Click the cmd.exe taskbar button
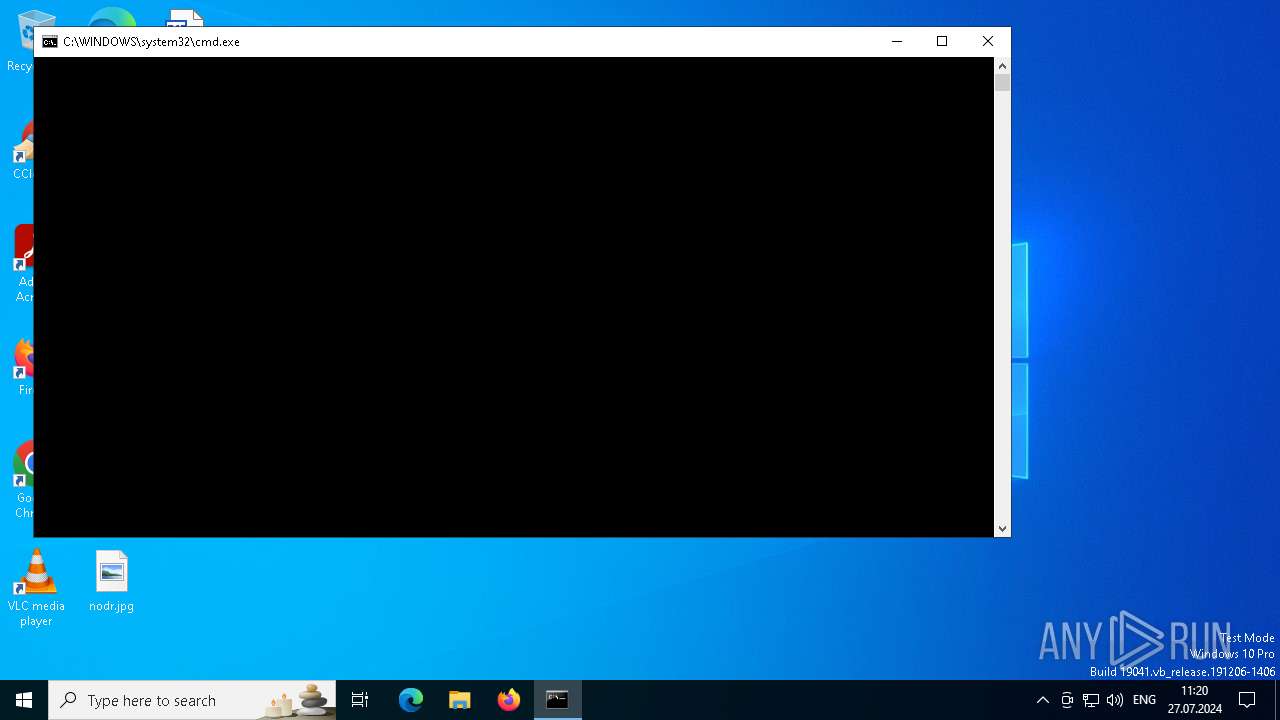Screen dimensions: 1280x720 pos(557,700)
